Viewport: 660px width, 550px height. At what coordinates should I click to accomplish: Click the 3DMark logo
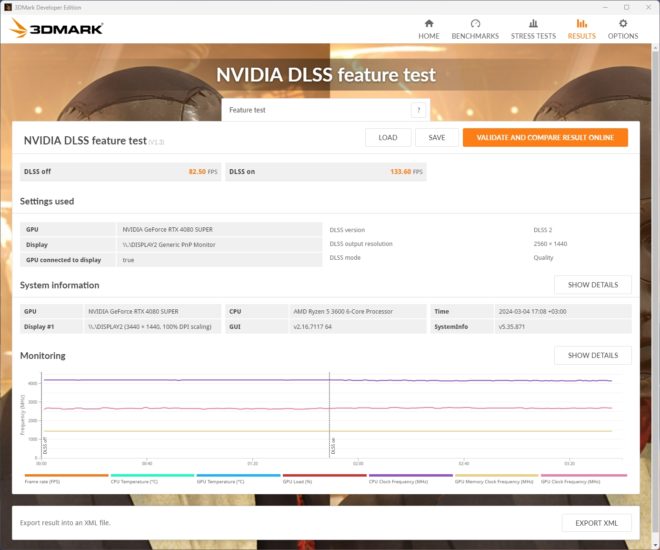pyautogui.click(x=57, y=28)
